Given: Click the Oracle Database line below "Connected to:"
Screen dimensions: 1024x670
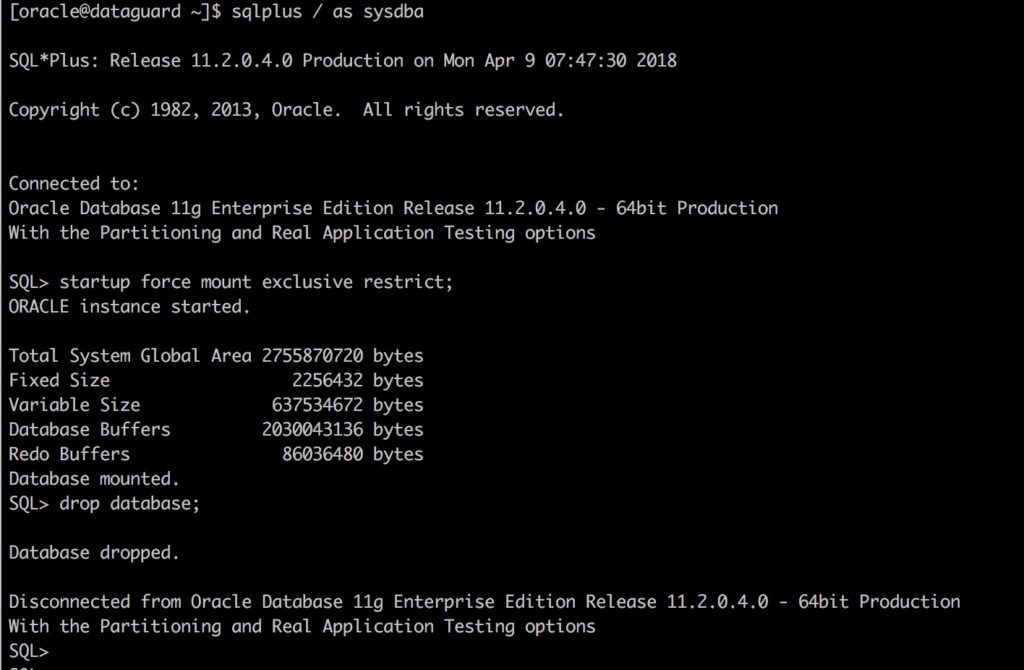Looking at the screenshot, I should coord(393,208).
